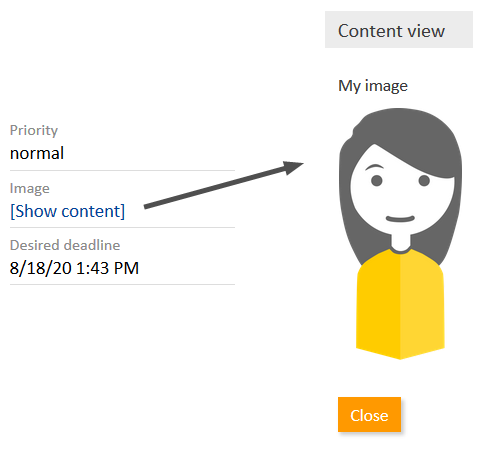485x456 pixels.
Task: Click the avatar's left eye with raised eyebrow
Action: tap(376, 175)
